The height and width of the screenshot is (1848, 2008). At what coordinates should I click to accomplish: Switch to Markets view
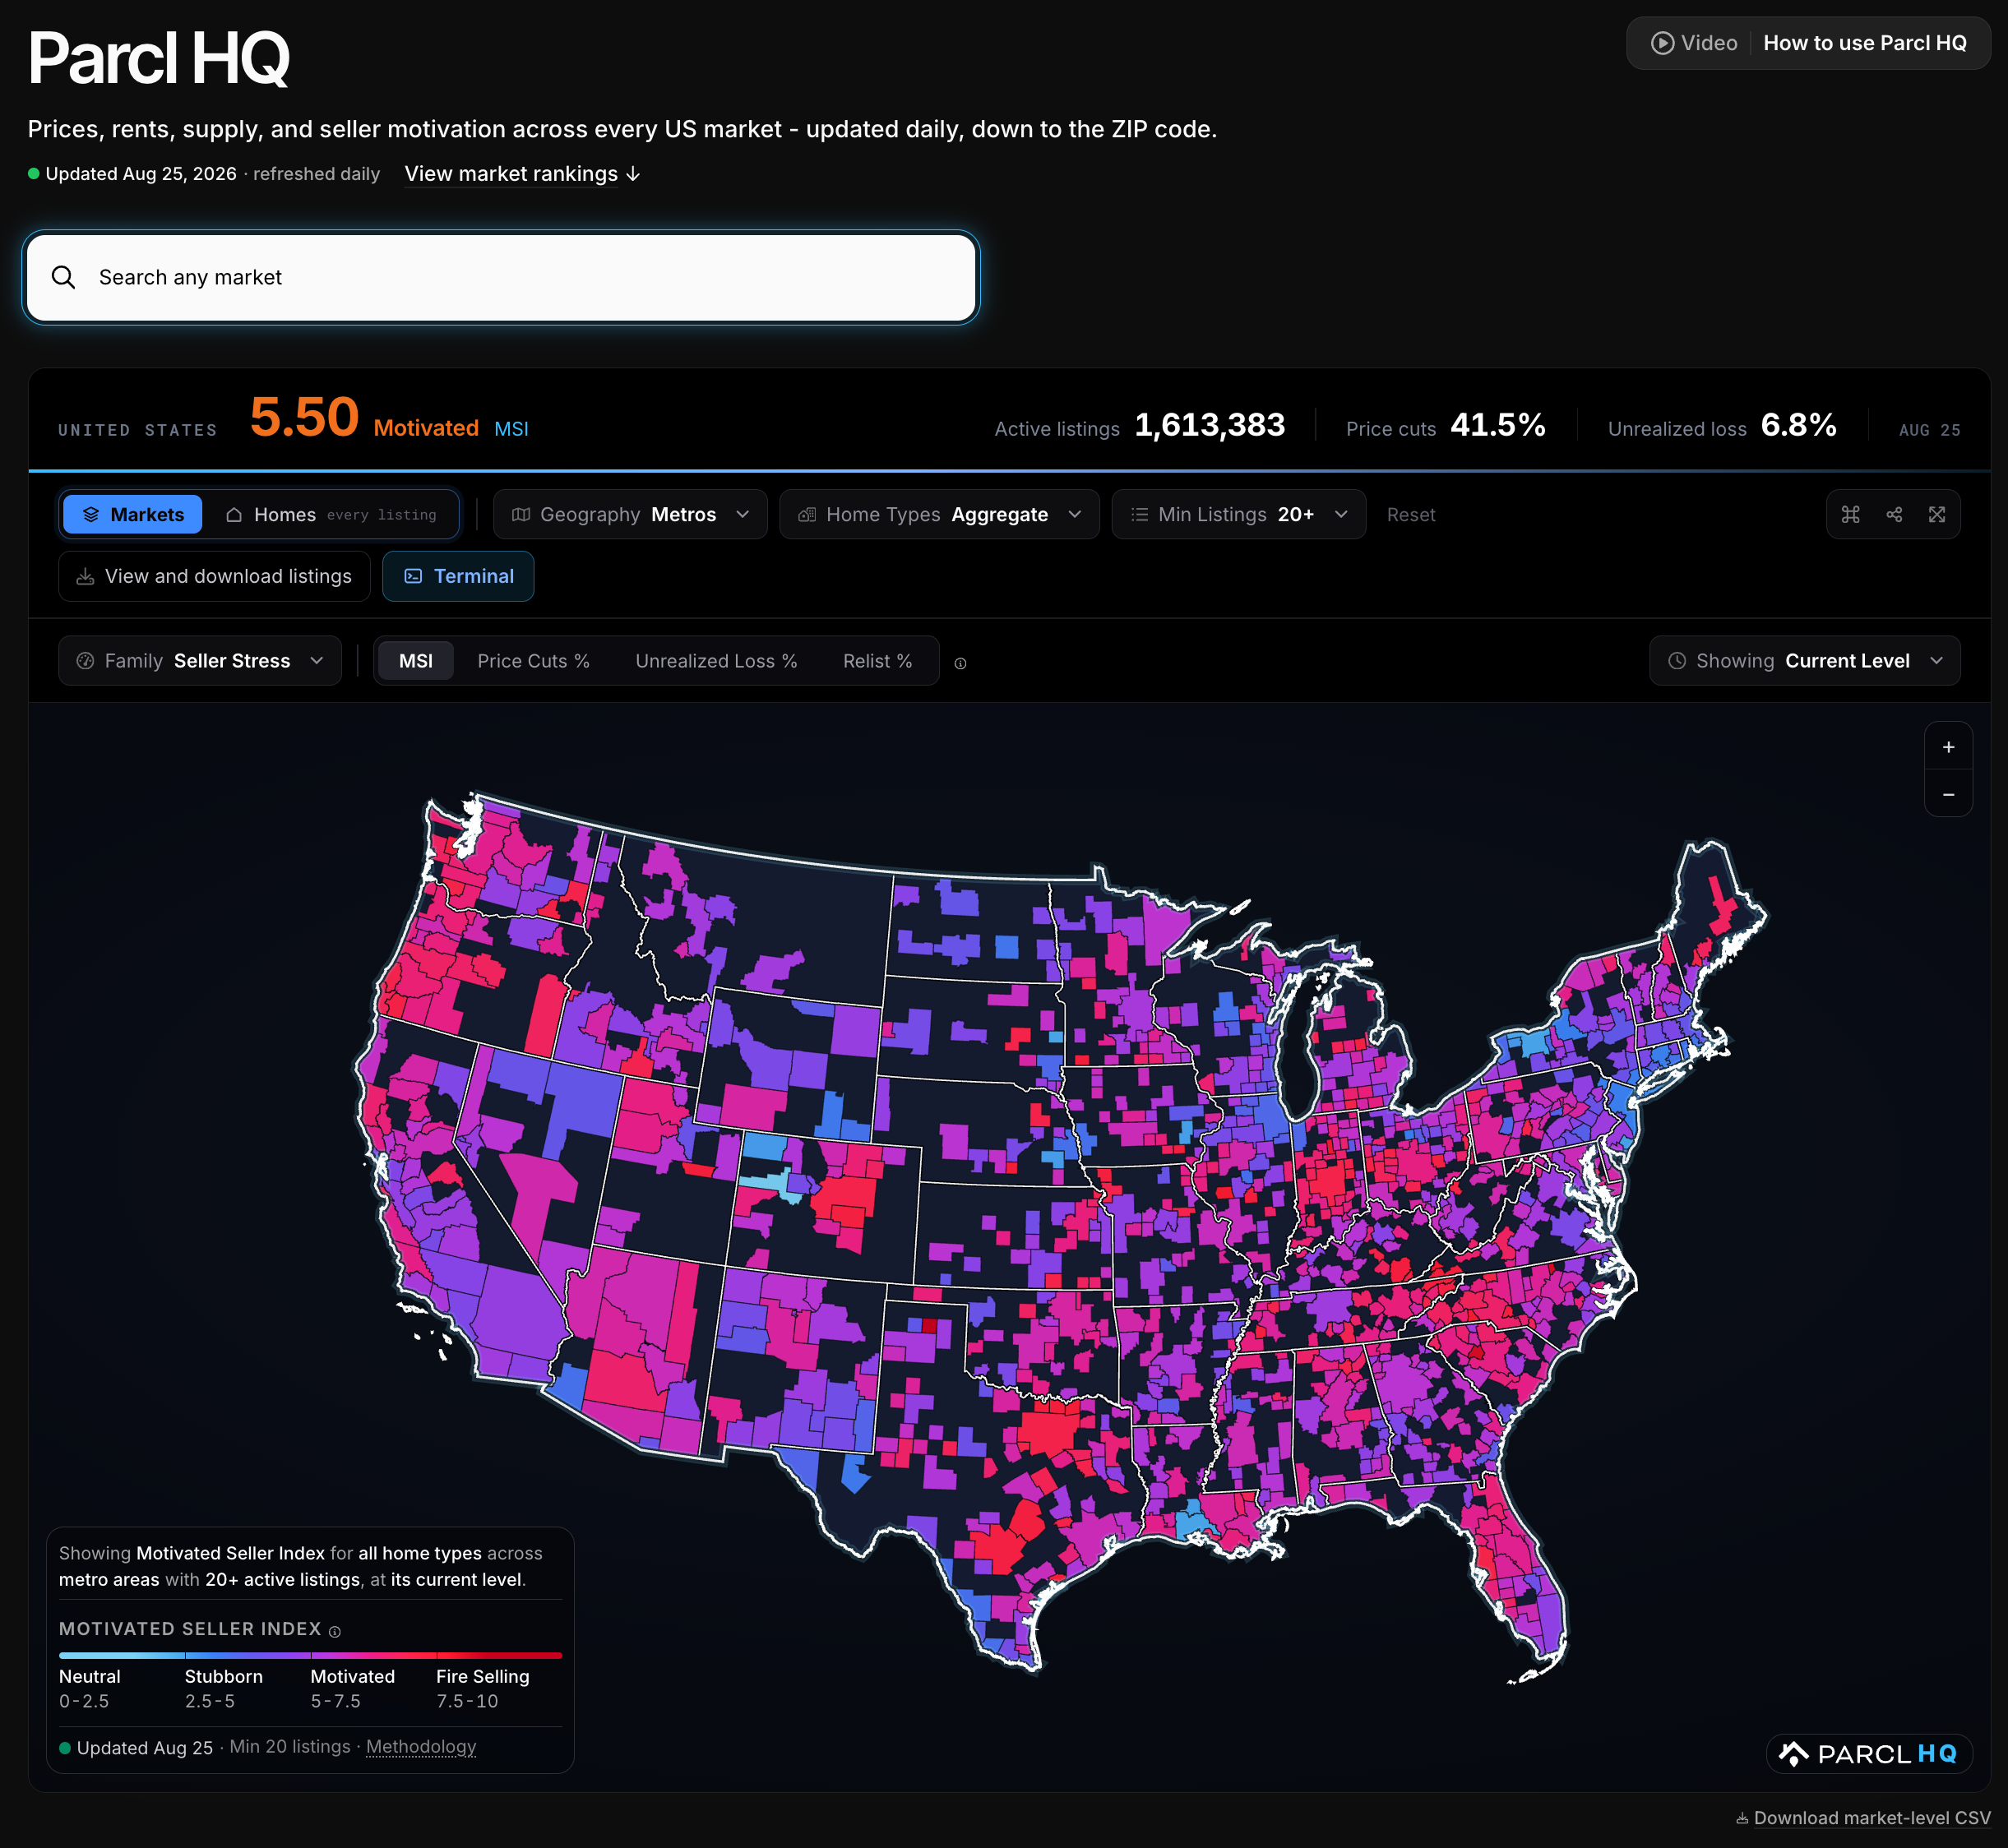133,514
